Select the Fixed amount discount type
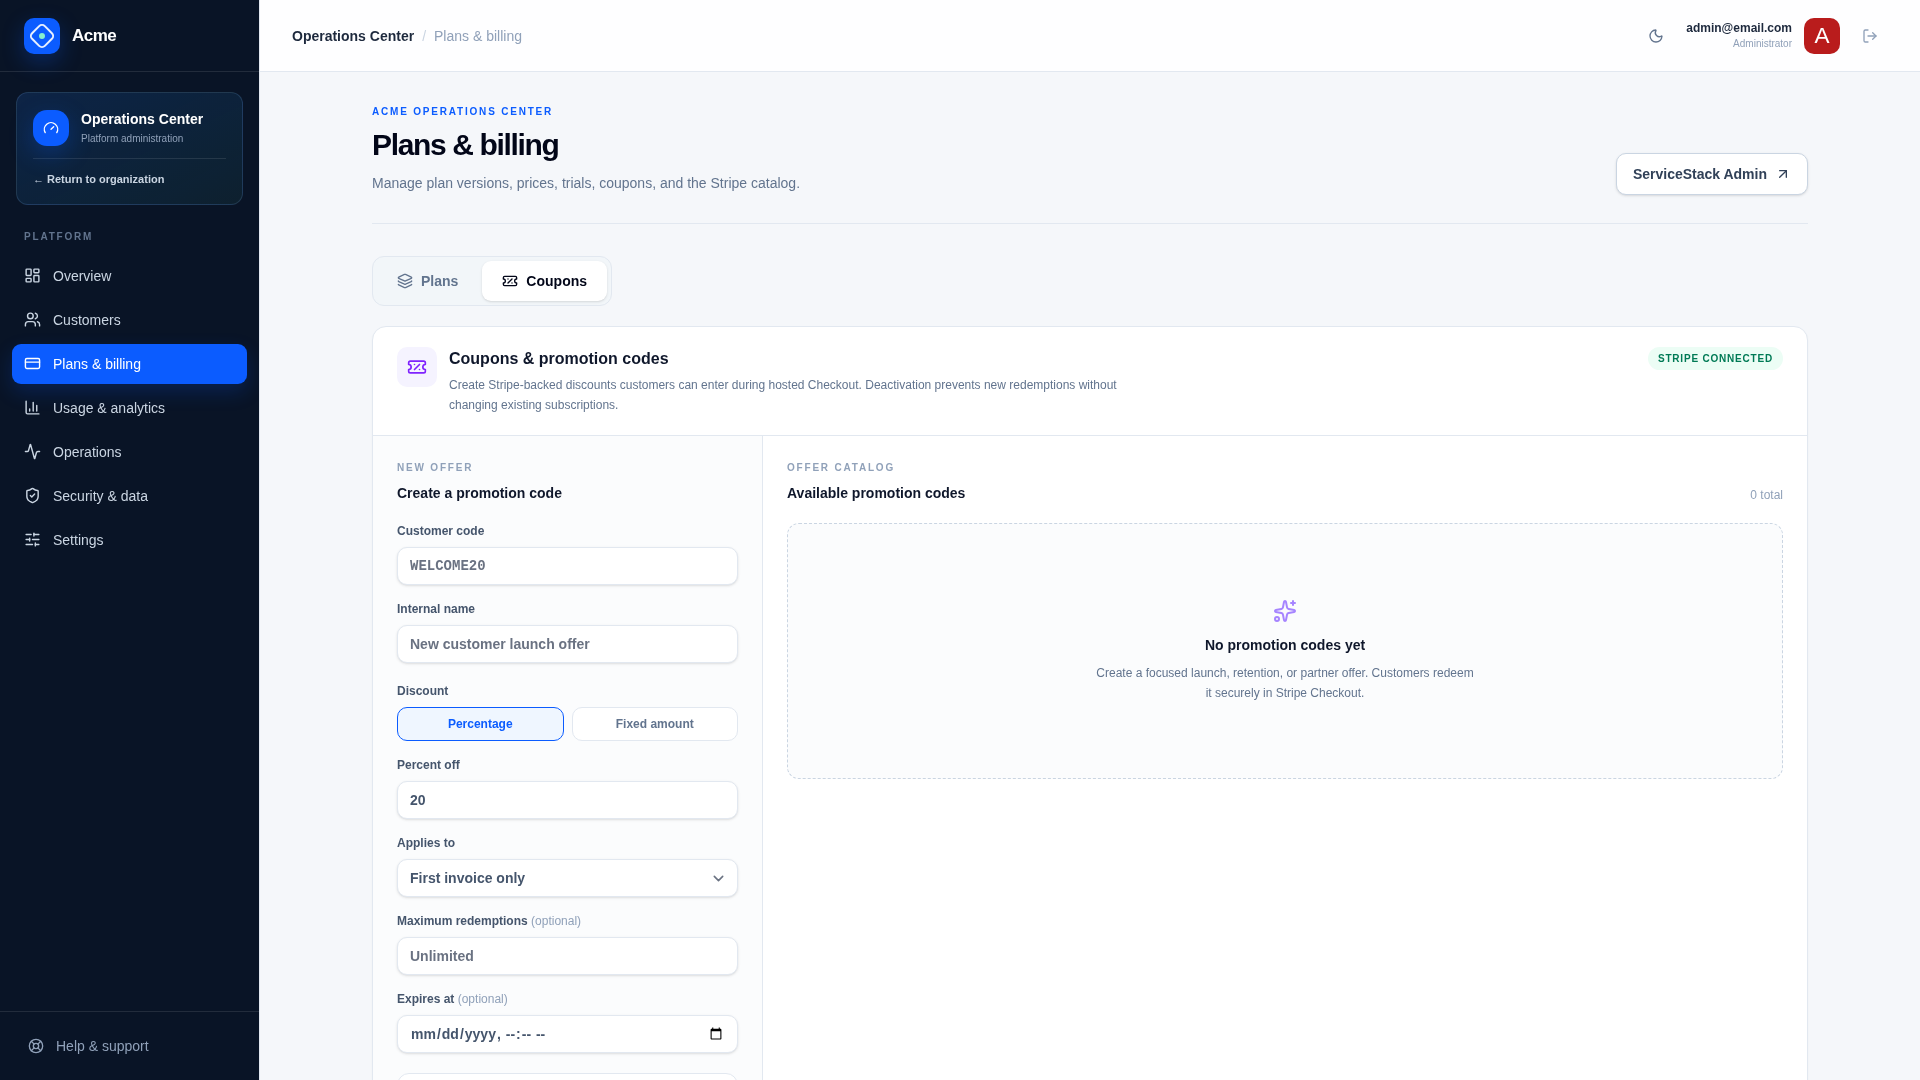1920x1080 pixels. (655, 724)
